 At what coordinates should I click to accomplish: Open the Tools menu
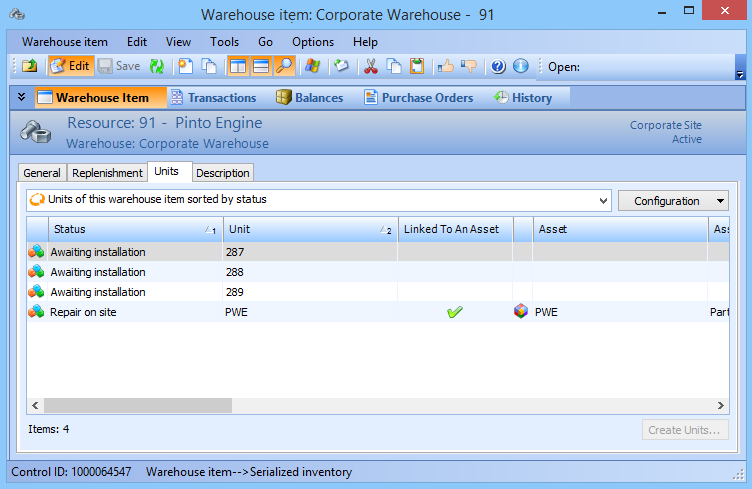tap(224, 42)
